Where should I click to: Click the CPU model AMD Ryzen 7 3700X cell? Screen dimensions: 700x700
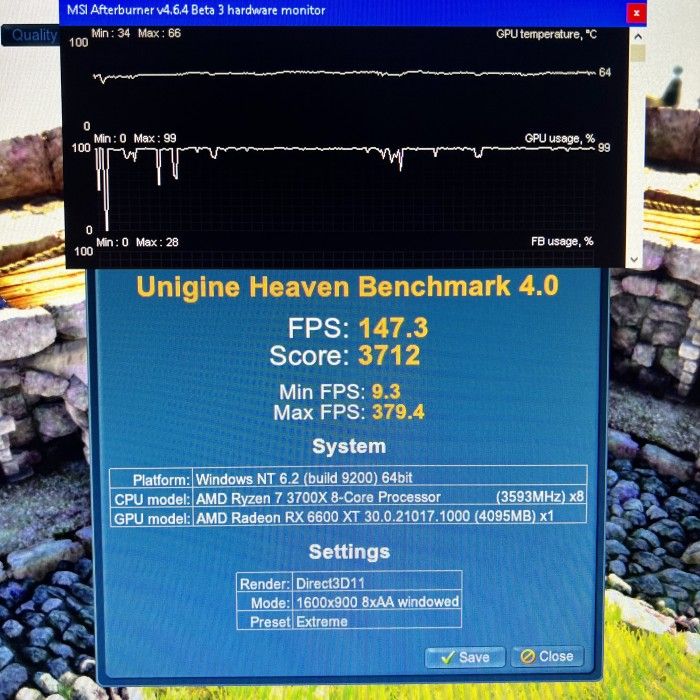coord(390,497)
